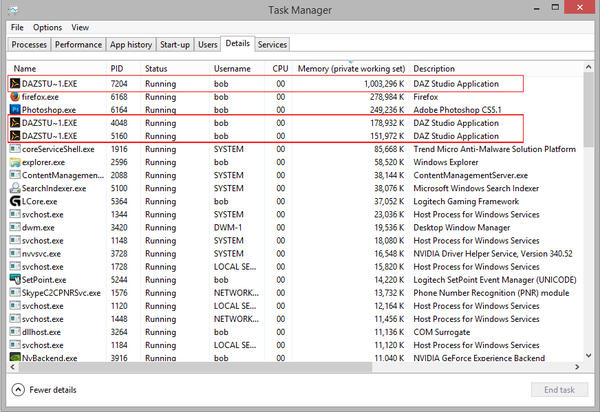Sort by the PID column header
Screen dimensions: 600x412
[x=124, y=69]
